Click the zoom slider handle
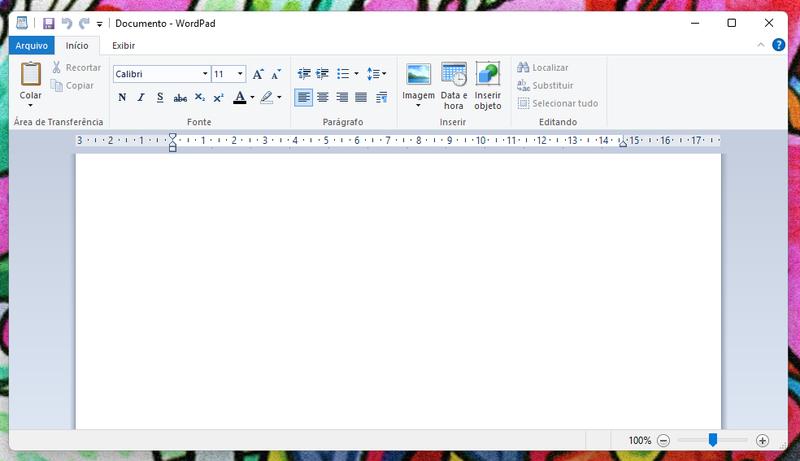 [x=713, y=440]
